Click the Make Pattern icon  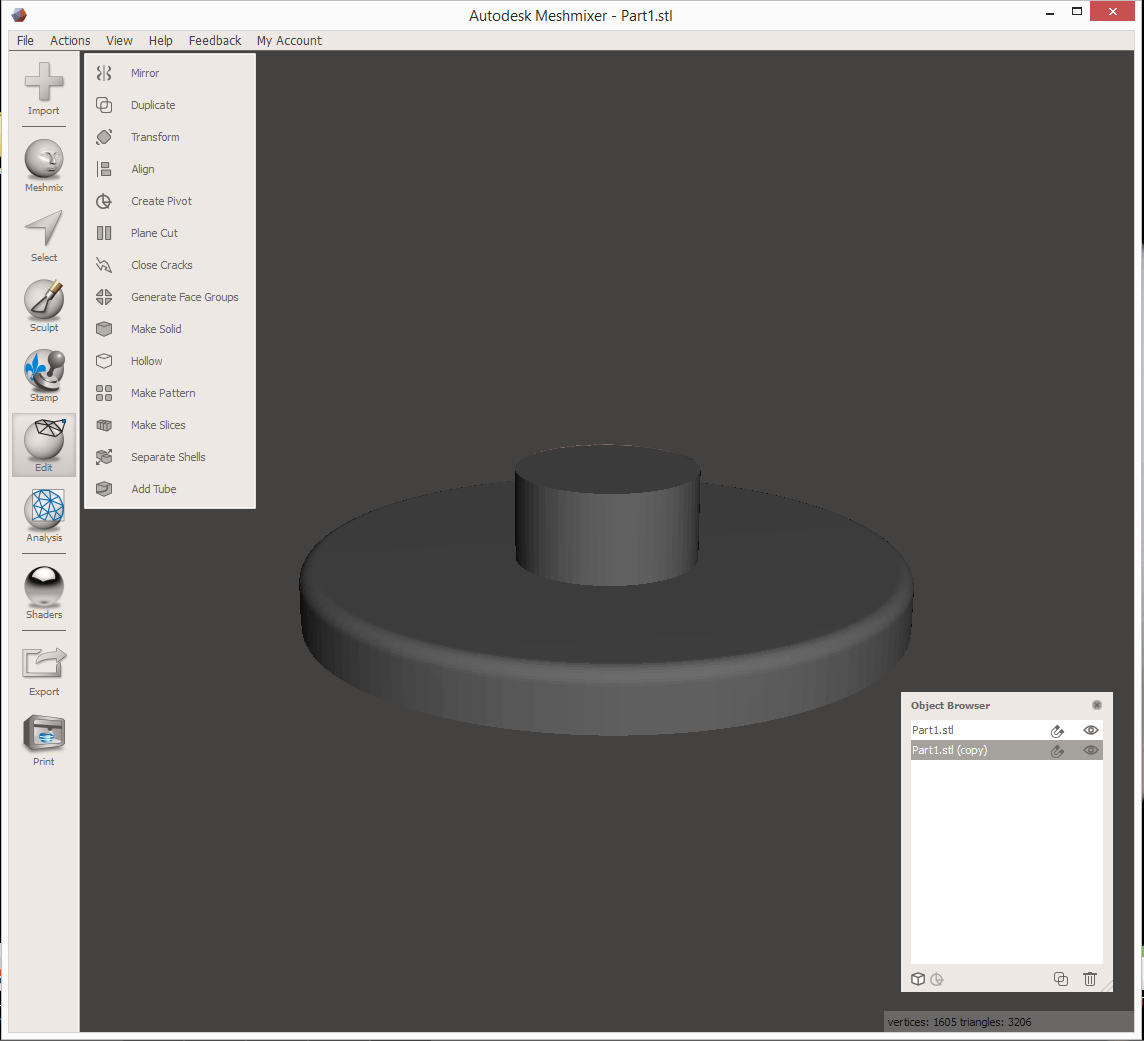[104, 393]
